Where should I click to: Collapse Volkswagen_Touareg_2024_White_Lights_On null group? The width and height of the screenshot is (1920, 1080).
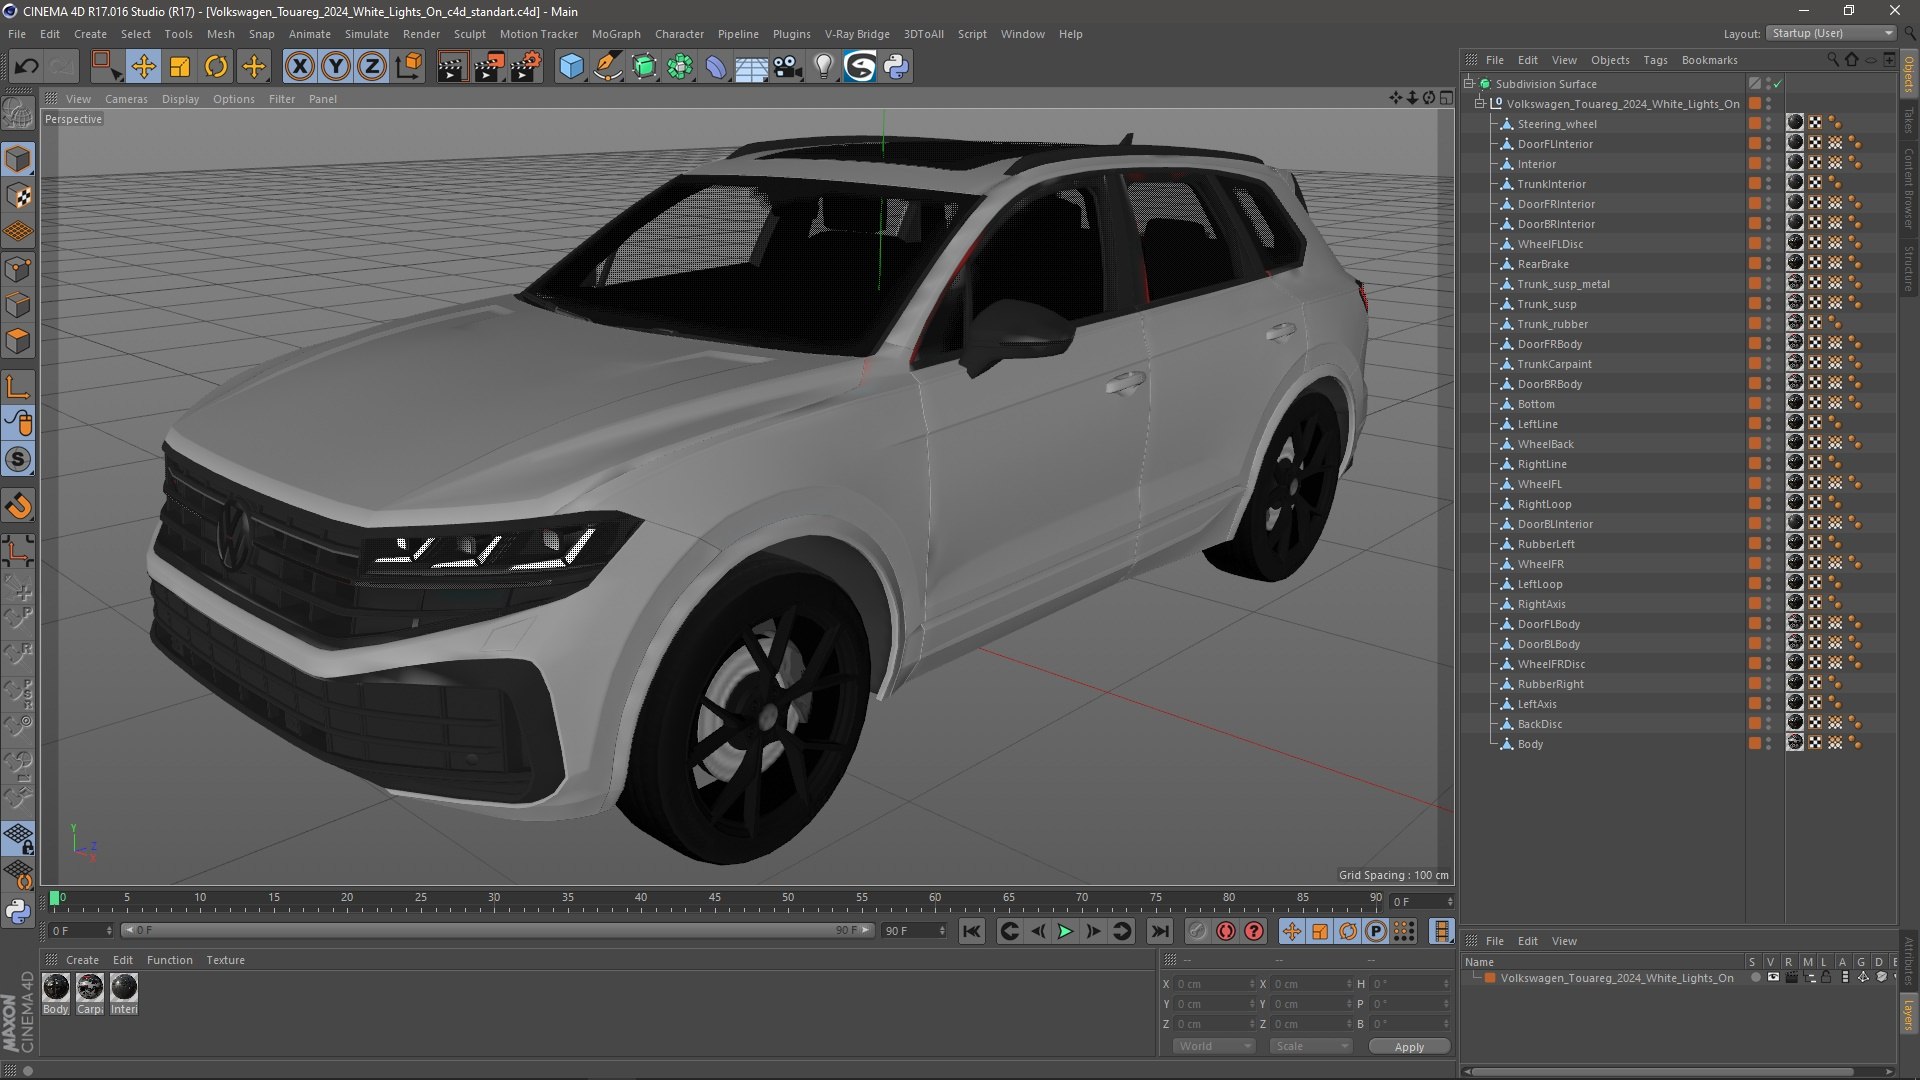click(x=1480, y=104)
